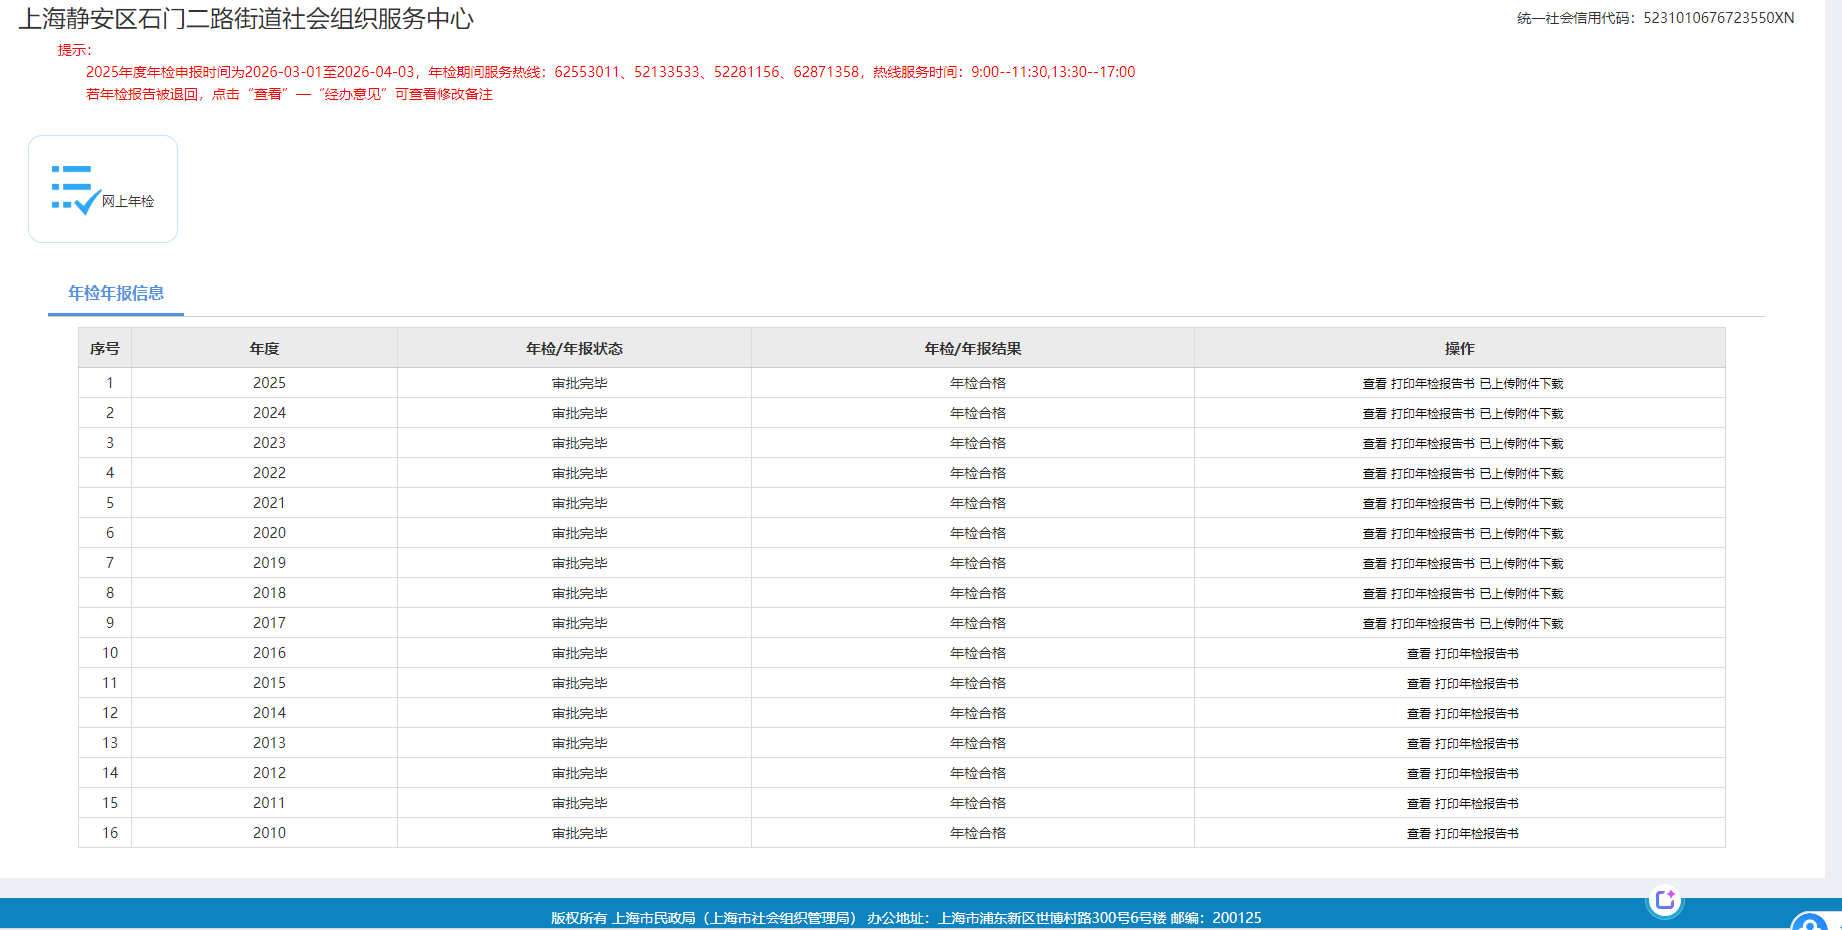Click 查看 in the 2018 row
1842x930 pixels.
point(1374,594)
